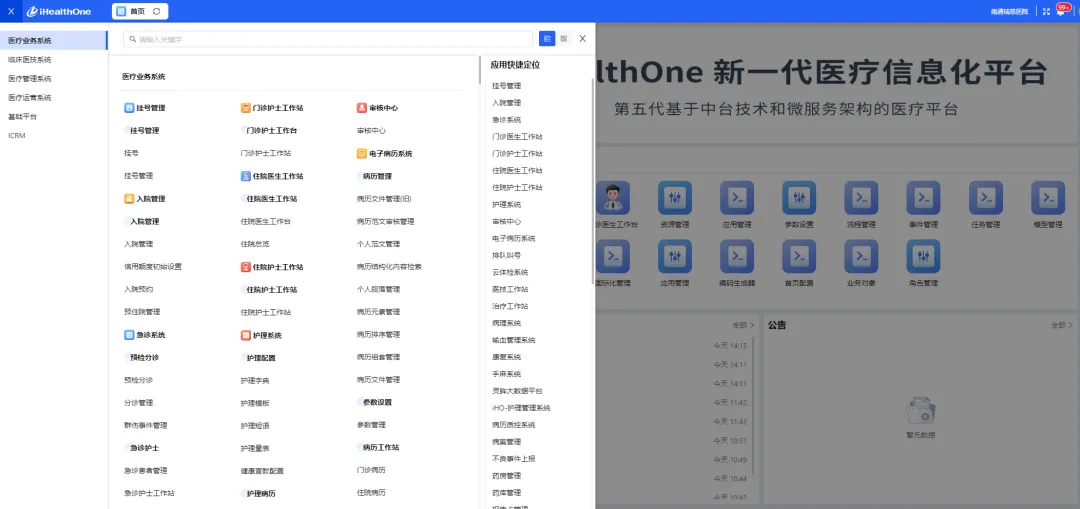The height and width of the screenshot is (509, 1080).
Task: Open 群伤事件管理 menu entry
Action: pos(145,426)
